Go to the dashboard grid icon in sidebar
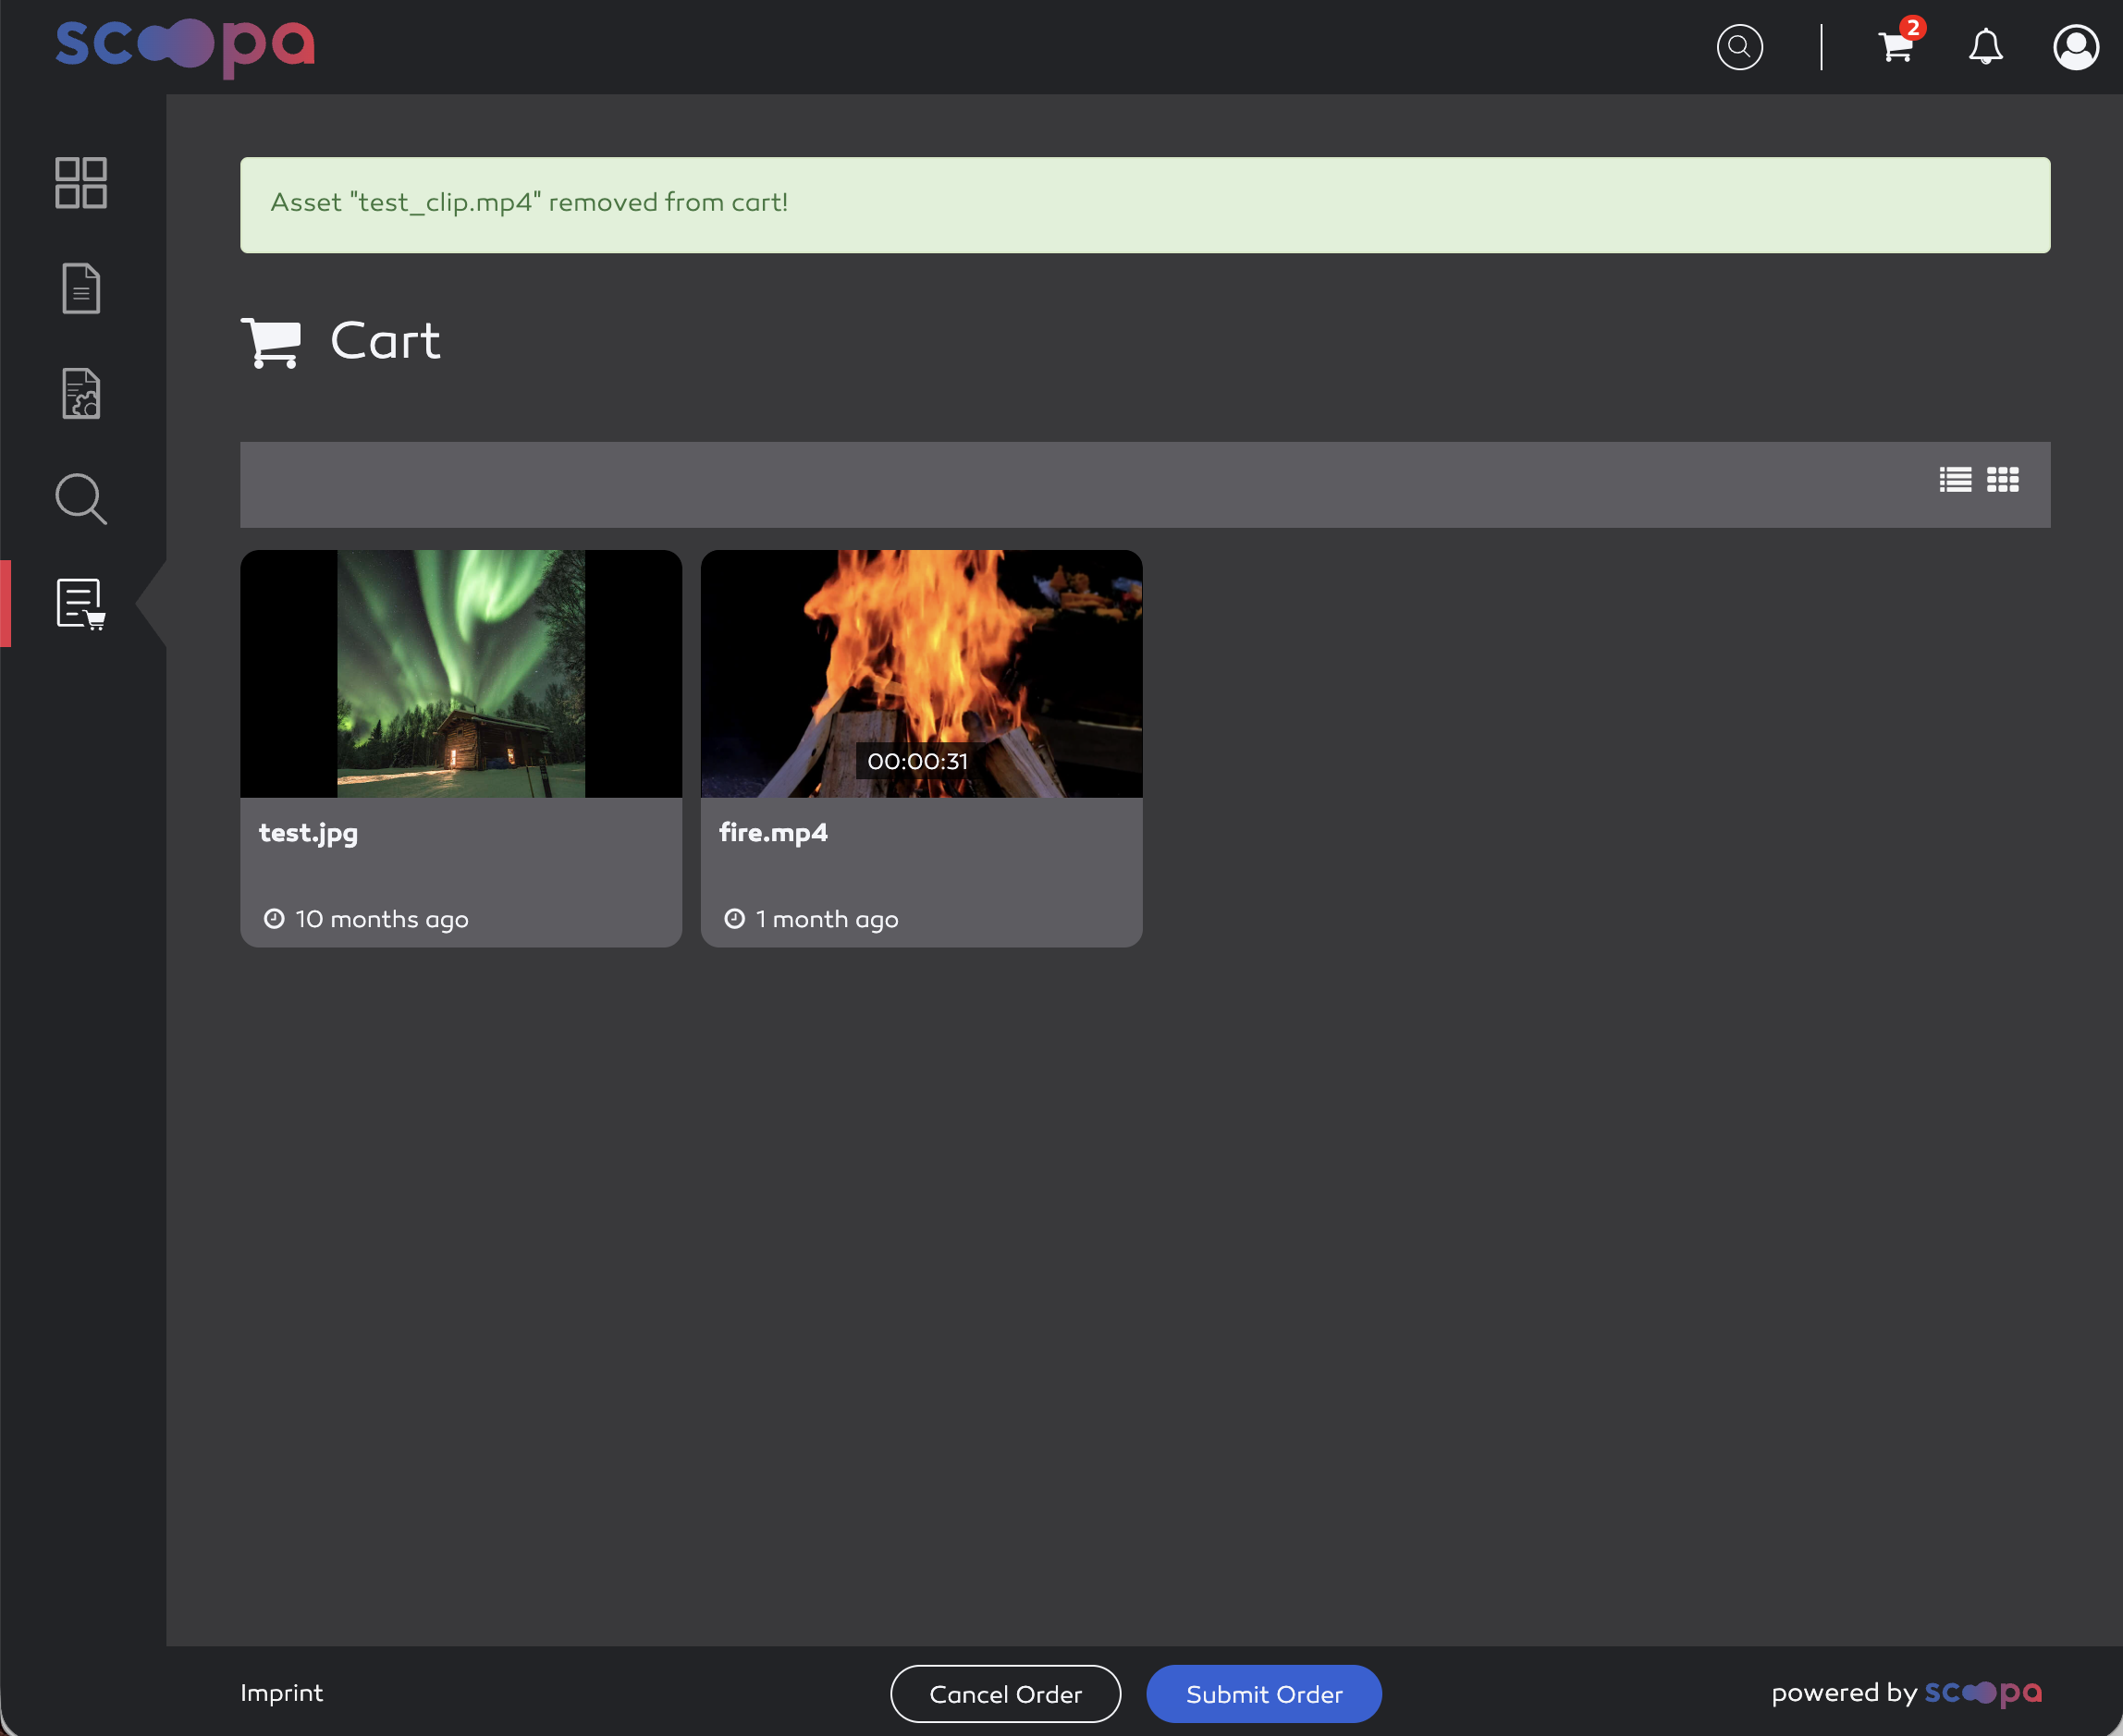The height and width of the screenshot is (1736, 2123). [81, 183]
